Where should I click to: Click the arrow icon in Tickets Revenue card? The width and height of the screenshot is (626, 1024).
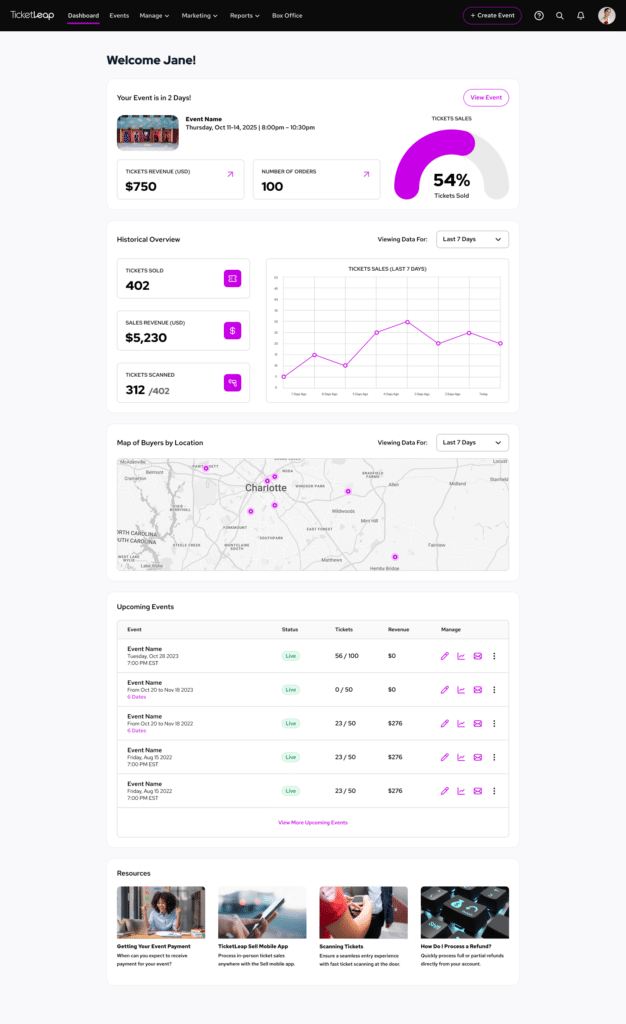pyautogui.click(x=230, y=174)
